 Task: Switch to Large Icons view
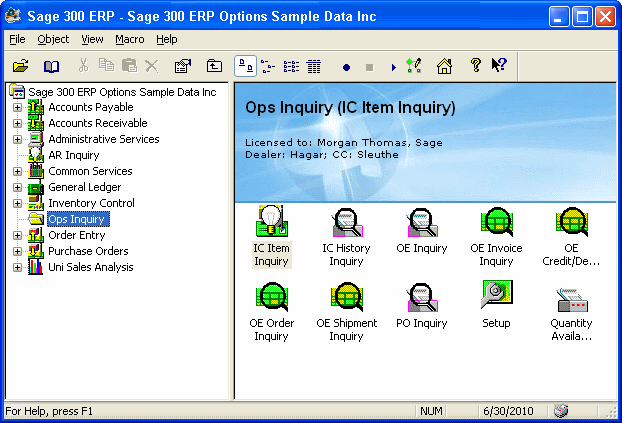(246, 66)
